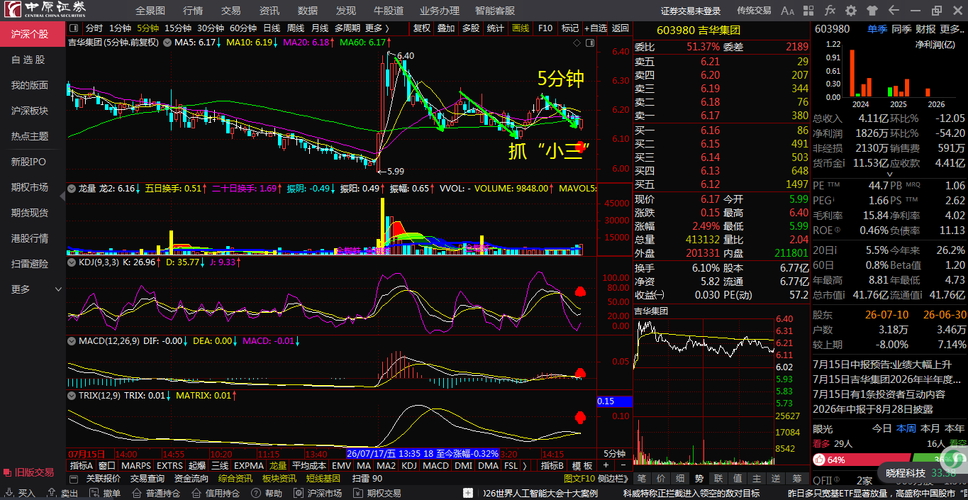The height and width of the screenshot is (500, 968).
Task: Select MACD indicator tab
Action: pyautogui.click(x=436, y=465)
